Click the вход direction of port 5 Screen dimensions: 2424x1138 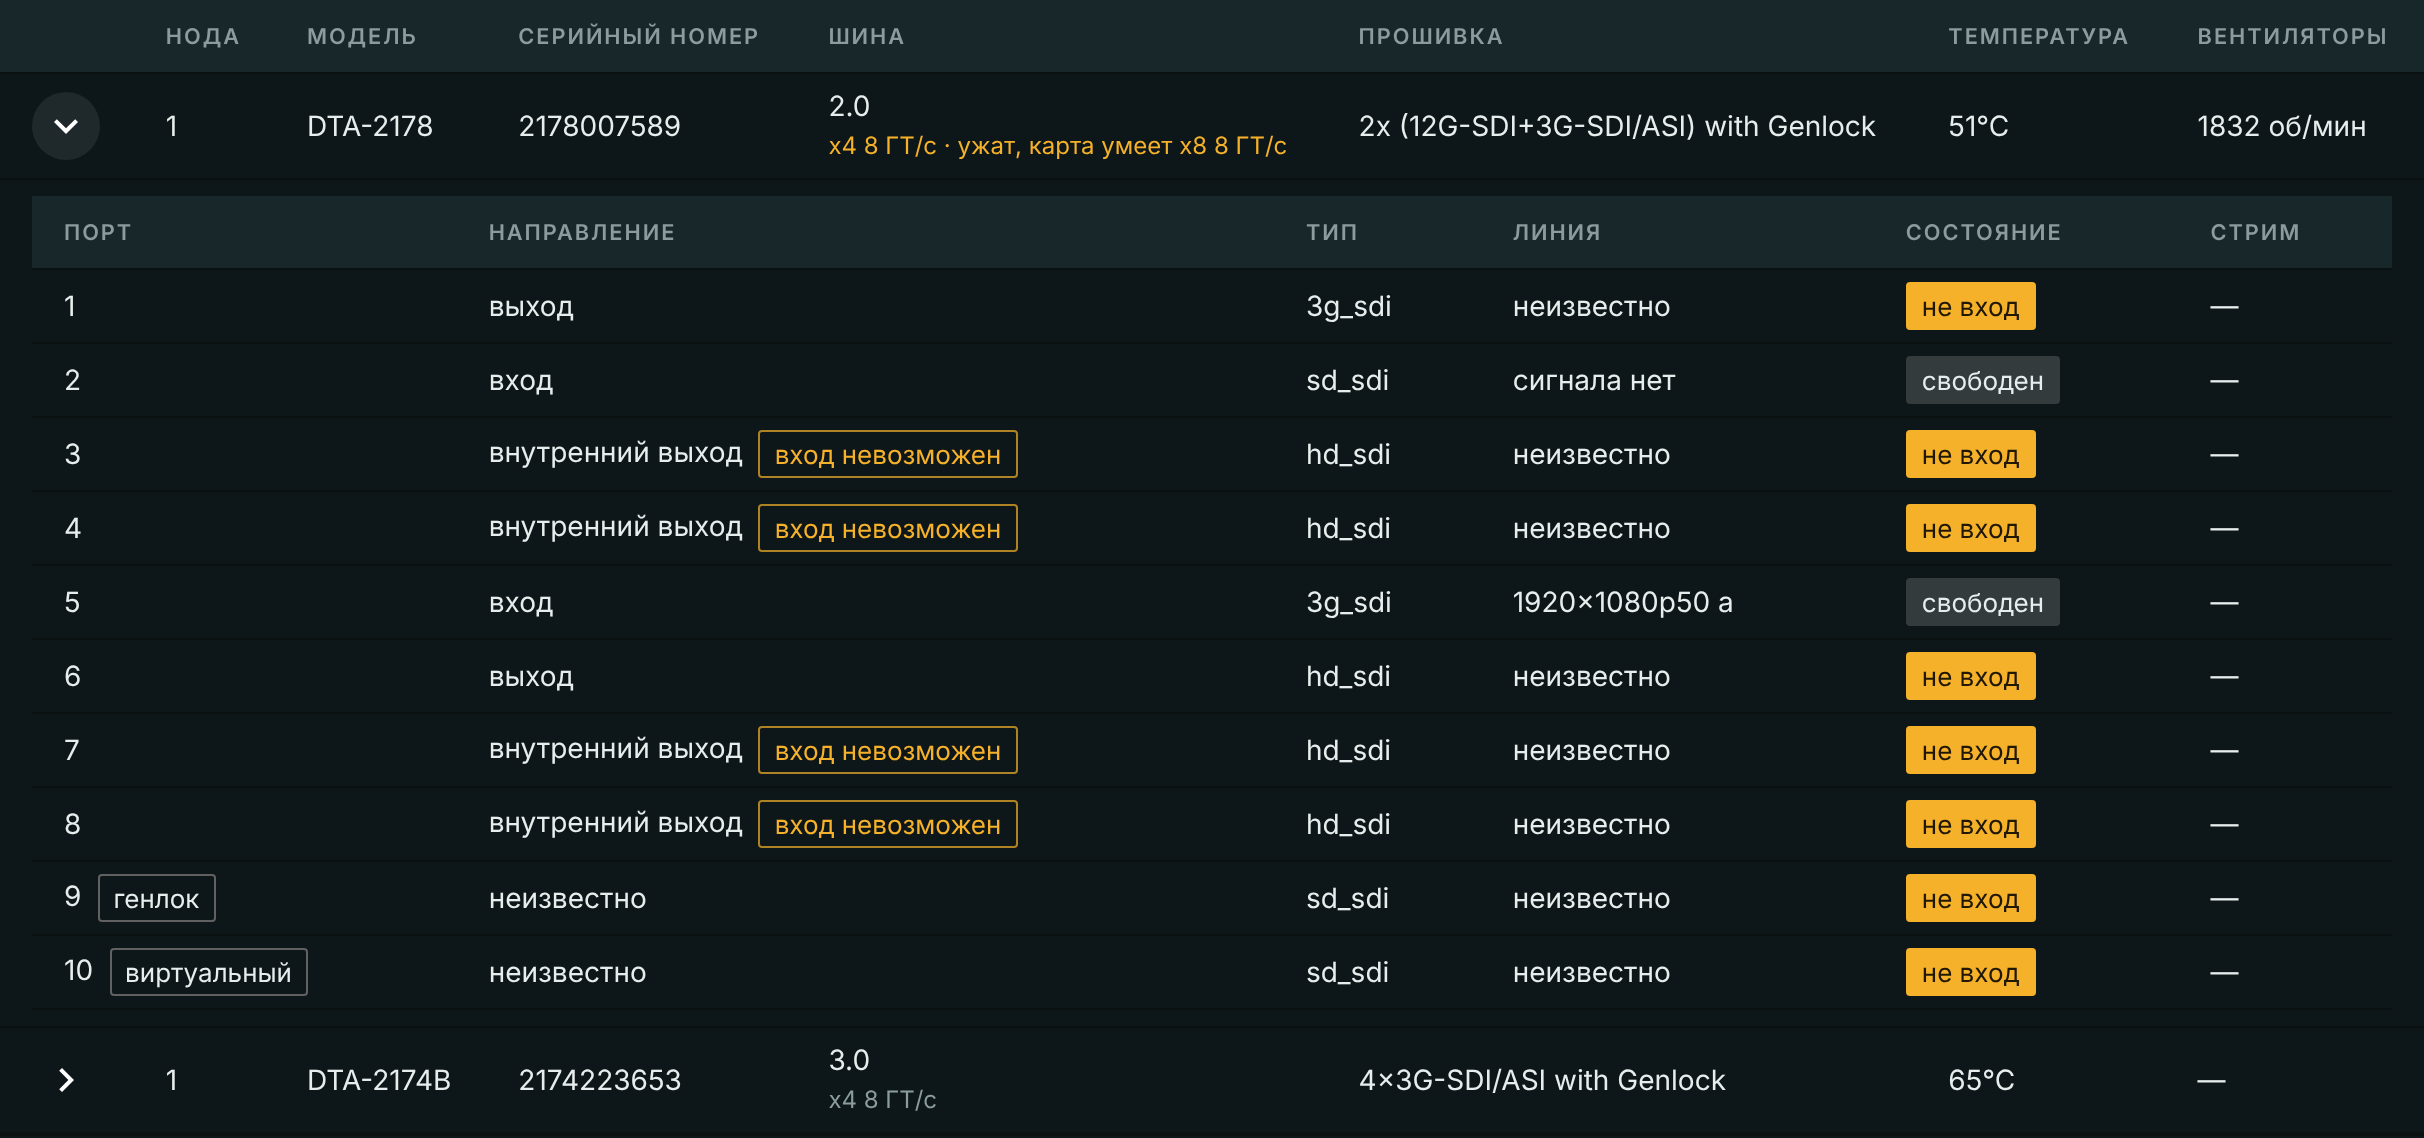click(x=521, y=602)
